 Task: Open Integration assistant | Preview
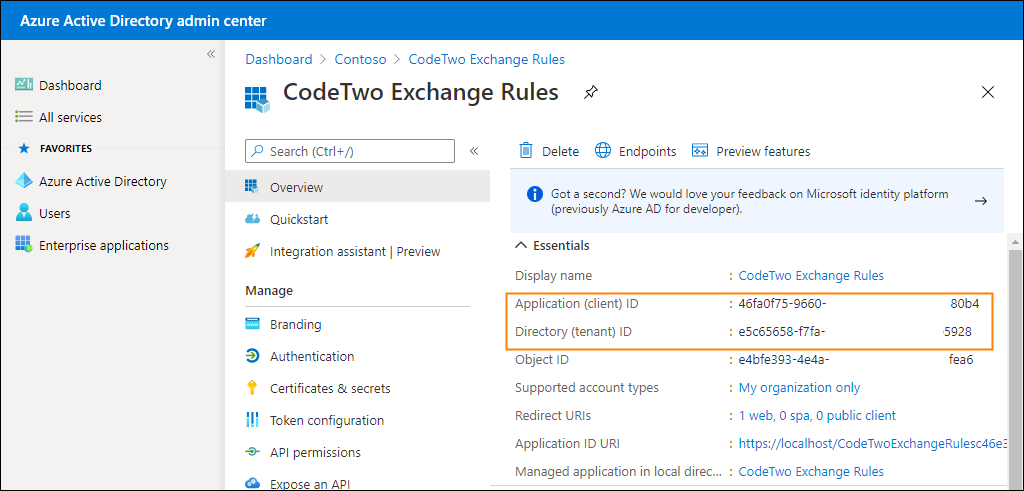click(357, 251)
